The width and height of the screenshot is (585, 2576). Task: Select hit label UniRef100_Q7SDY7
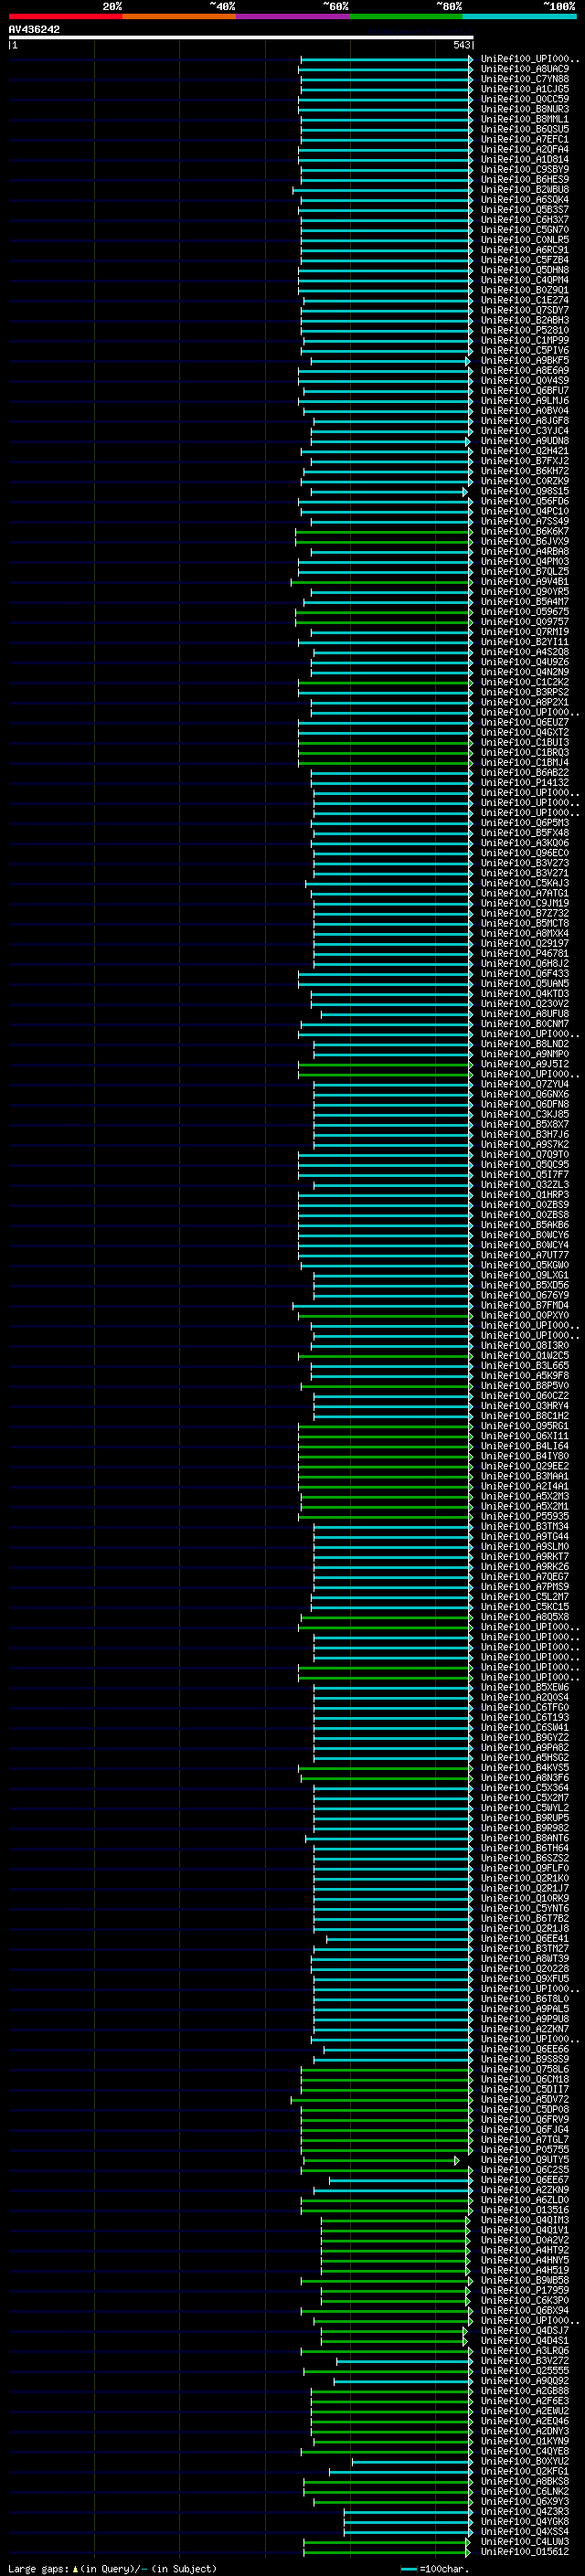525,310
